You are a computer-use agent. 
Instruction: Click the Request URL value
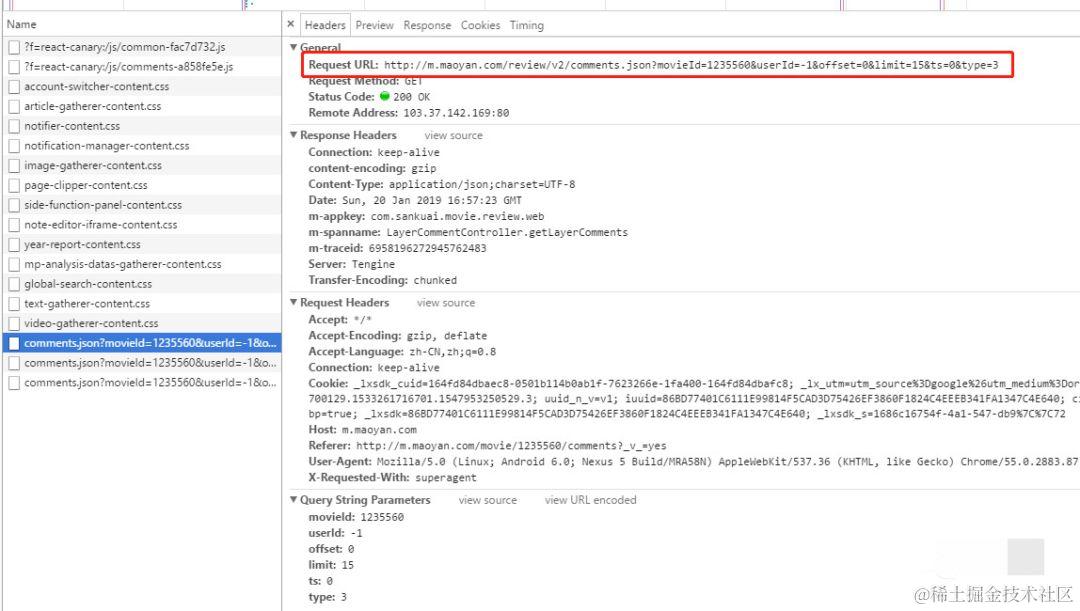691,65
